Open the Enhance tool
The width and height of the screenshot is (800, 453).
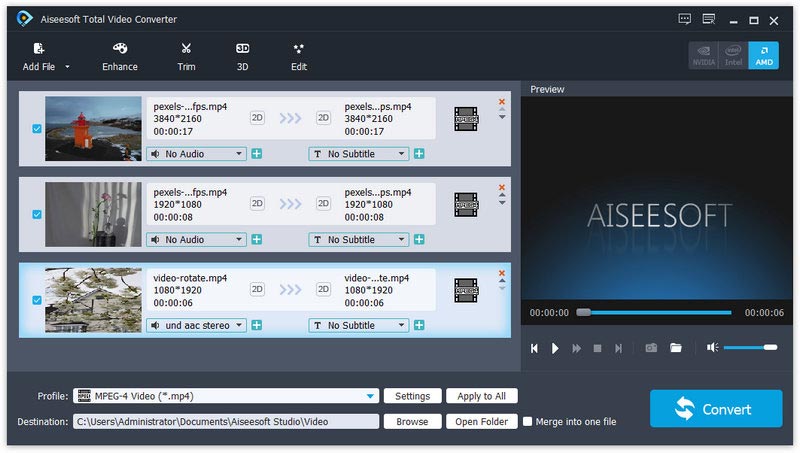[119, 57]
